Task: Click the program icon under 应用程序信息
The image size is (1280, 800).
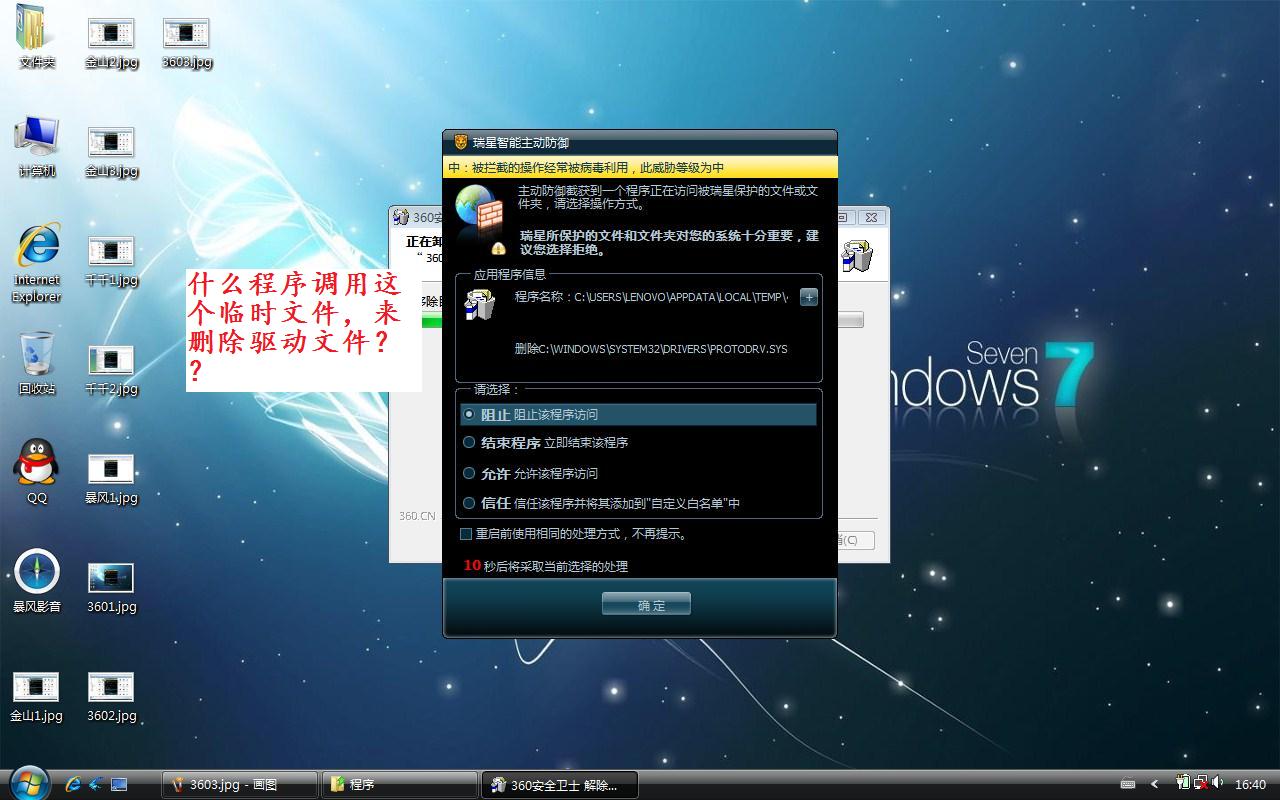Action: point(480,304)
